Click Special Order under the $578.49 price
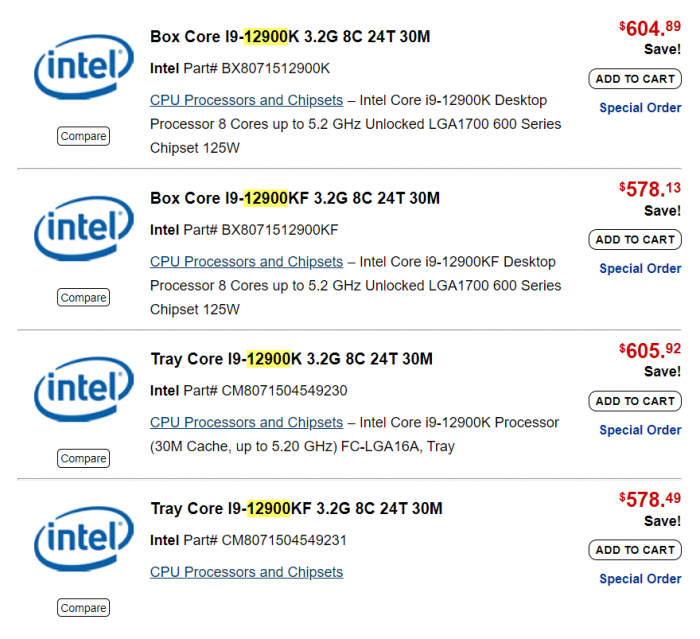This screenshot has width=700, height=639. click(640, 579)
